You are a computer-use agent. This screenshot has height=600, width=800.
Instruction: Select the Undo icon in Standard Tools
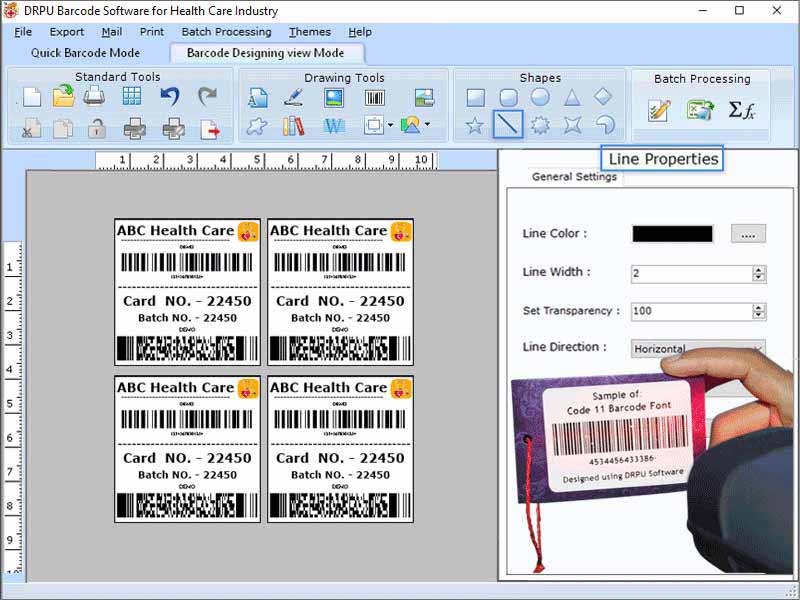coord(169,95)
